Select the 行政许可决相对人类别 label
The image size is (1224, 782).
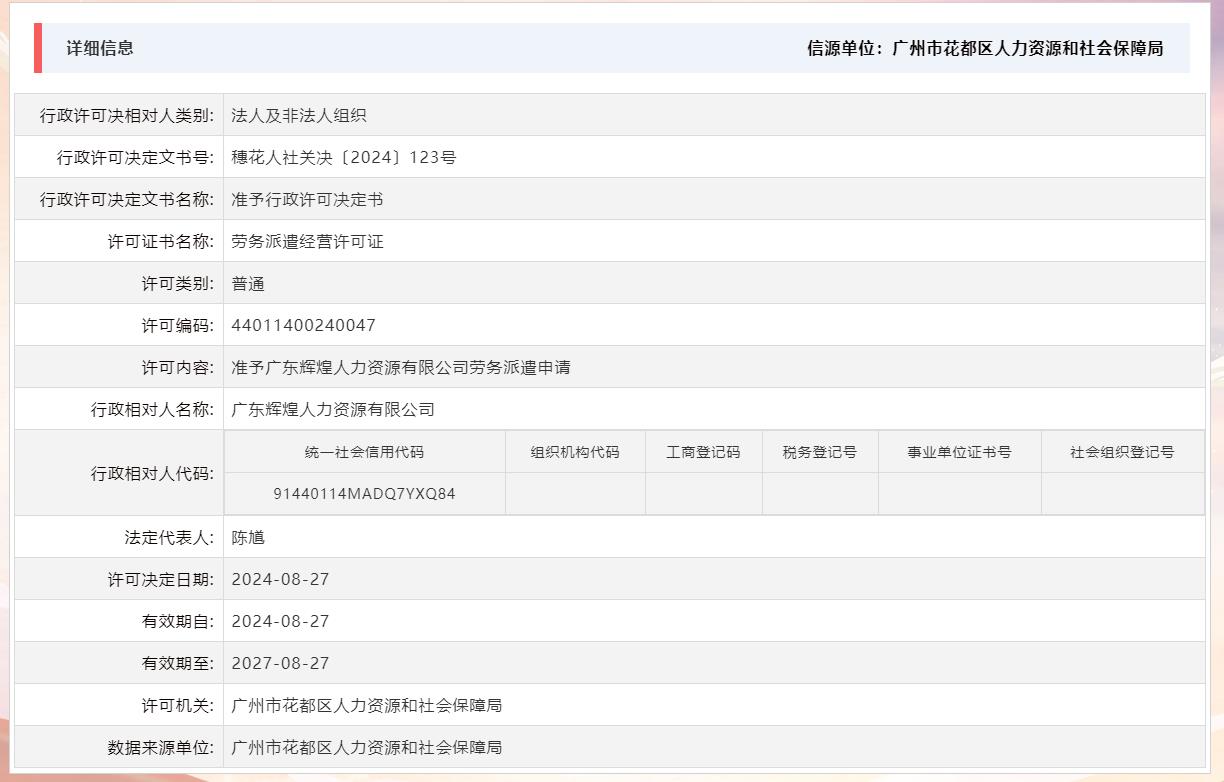click(x=127, y=115)
